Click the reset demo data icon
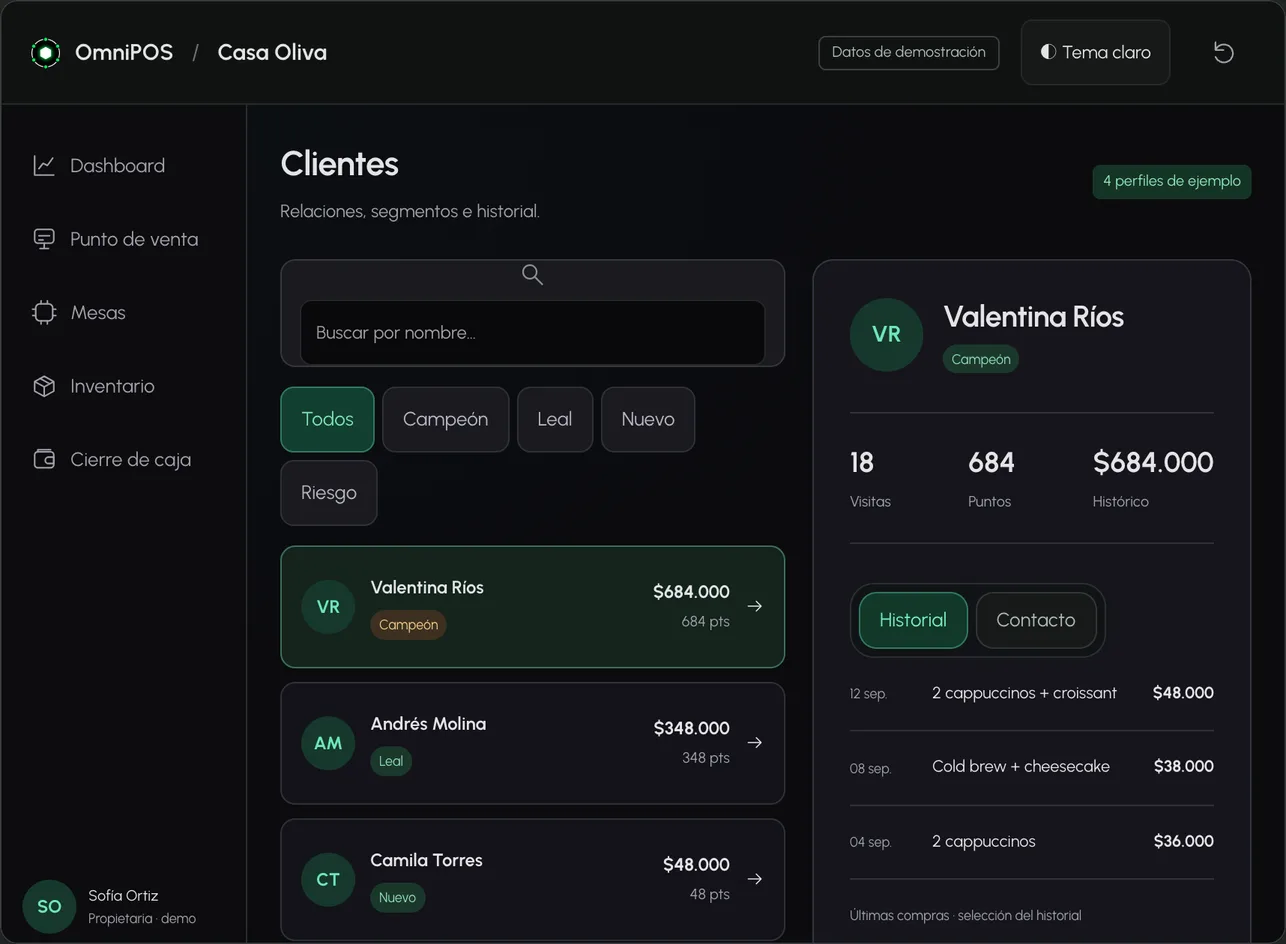 click(1223, 52)
